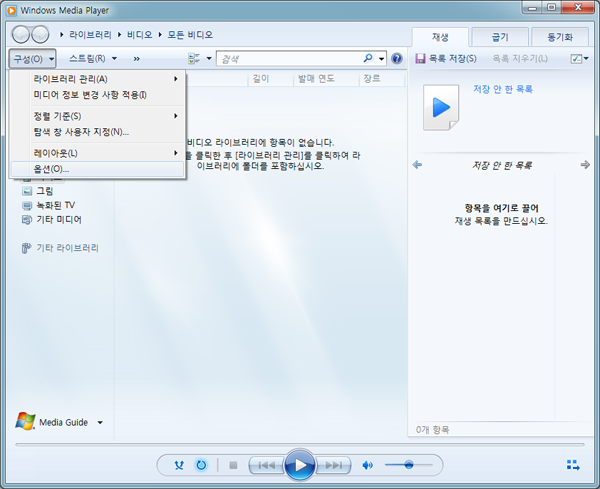Toggle the 구성(O) menu button

click(33, 59)
